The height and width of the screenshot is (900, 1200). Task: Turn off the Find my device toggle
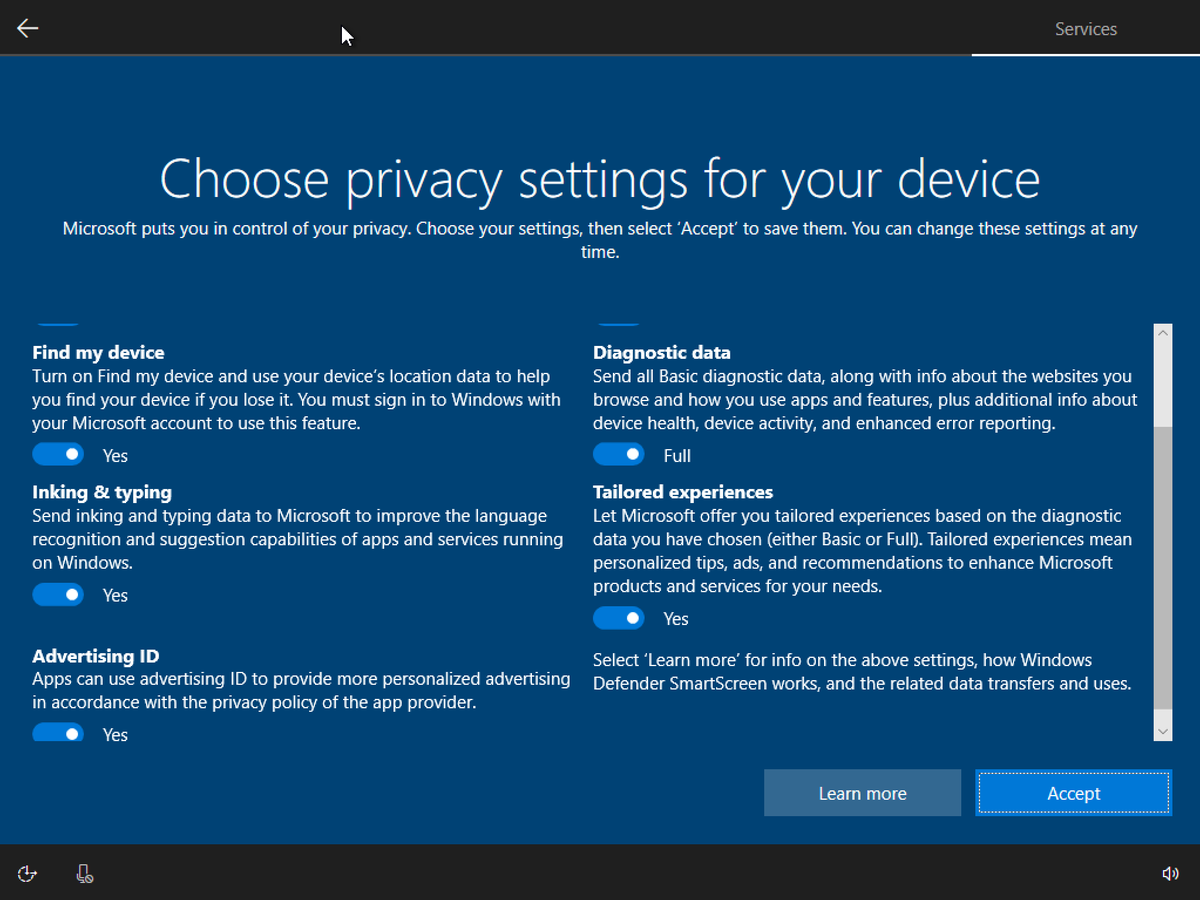click(58, 455)
